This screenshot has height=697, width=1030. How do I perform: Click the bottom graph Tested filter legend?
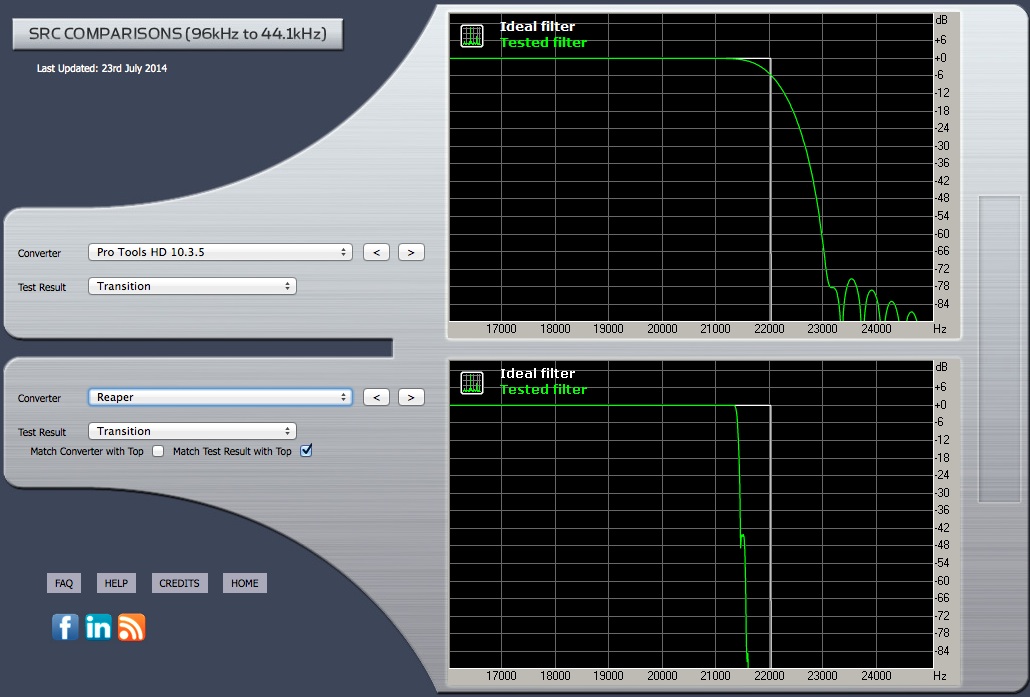543,390
